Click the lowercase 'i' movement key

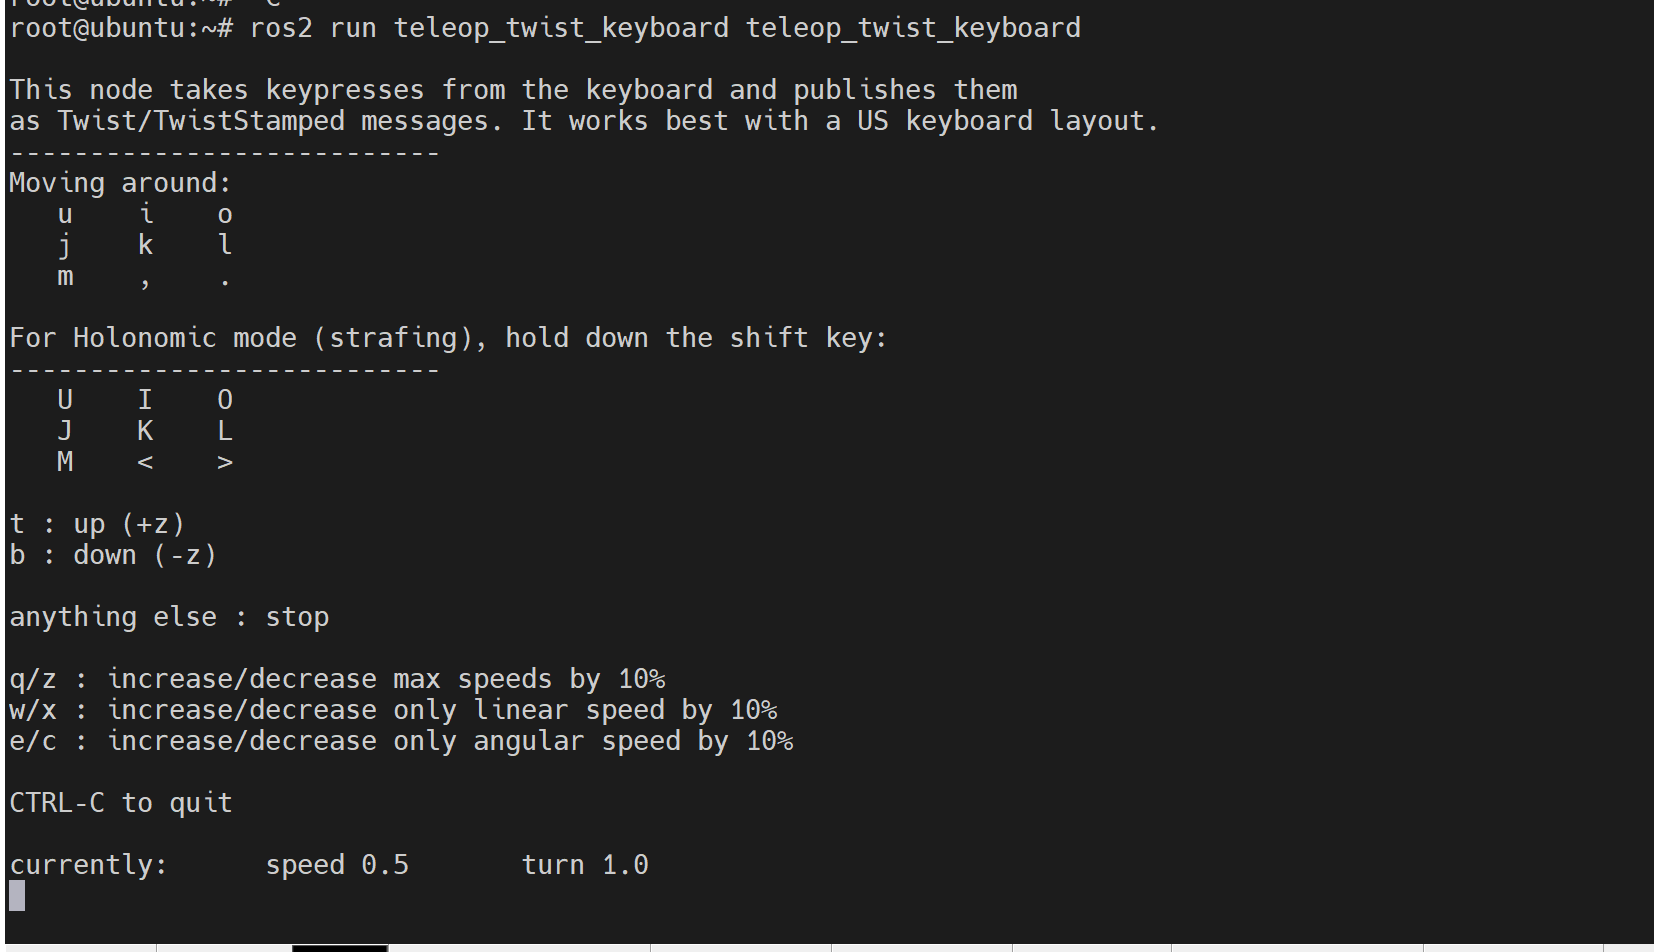tap(146, 215)
